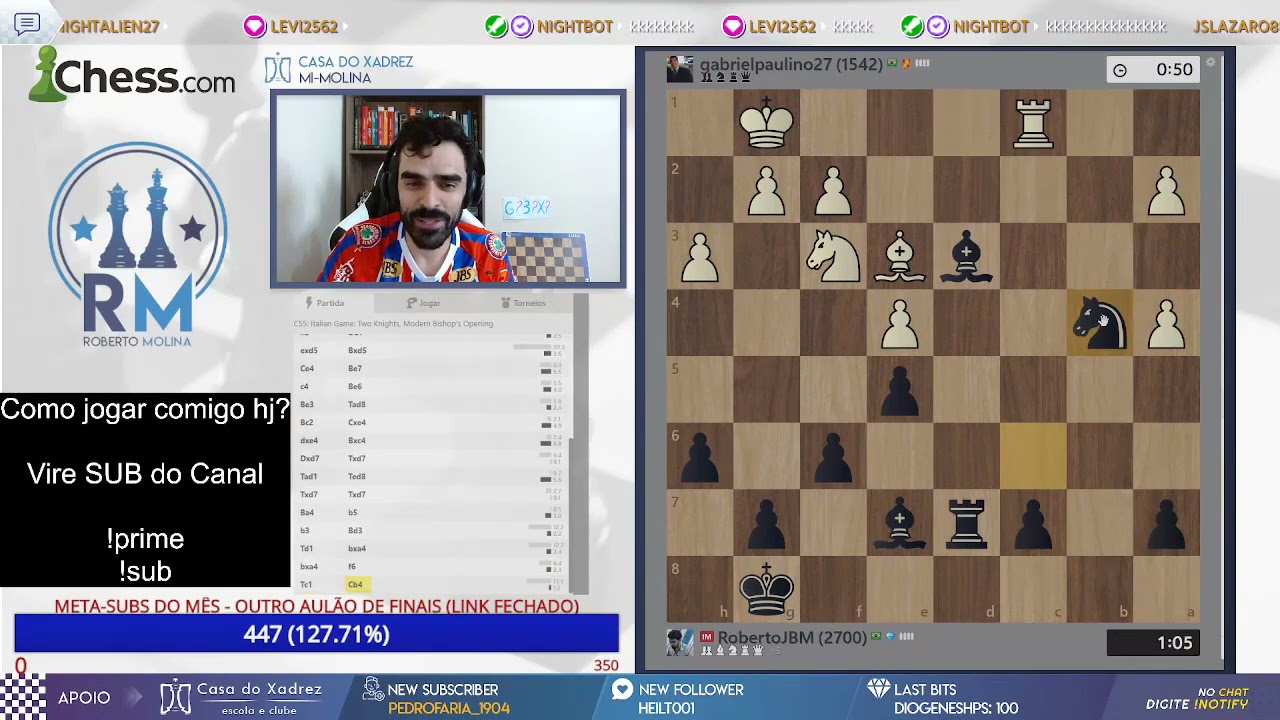Select the white king on g1
This screenshot has width=1280, height=720.
pyautogui.click(x=766, y=123)
